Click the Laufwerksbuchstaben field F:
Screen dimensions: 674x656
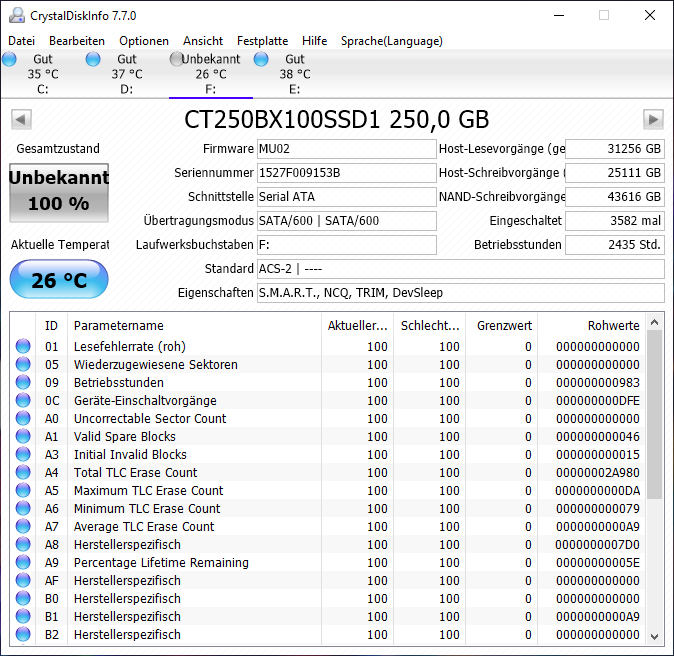[x=346, y=245]
